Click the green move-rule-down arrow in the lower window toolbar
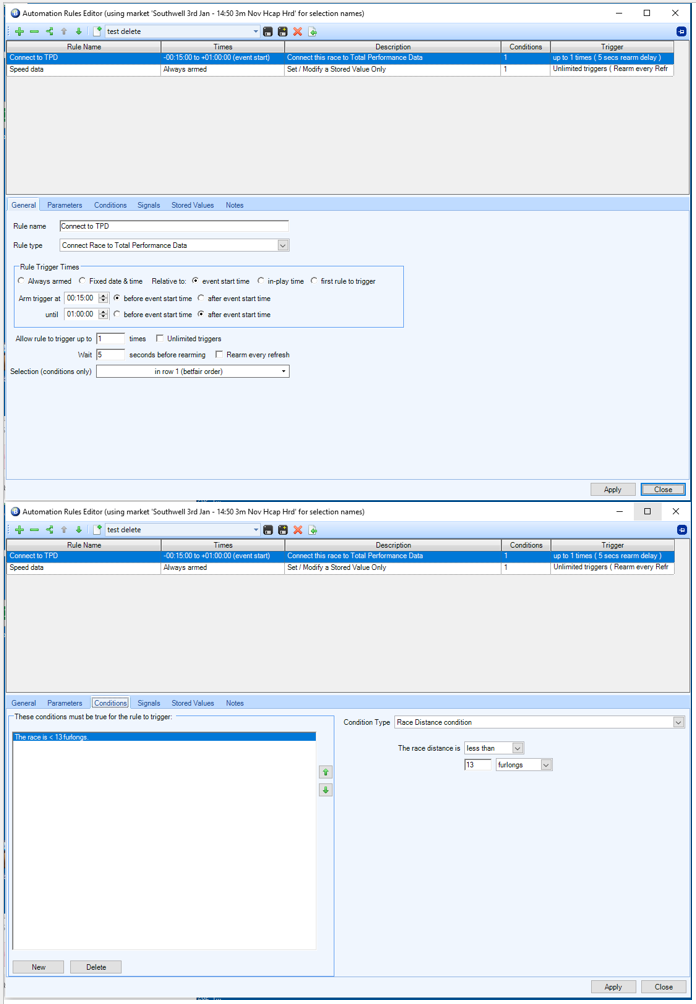Image resolution: width=696 pixels, height=1004 pixels. (79, 530)
